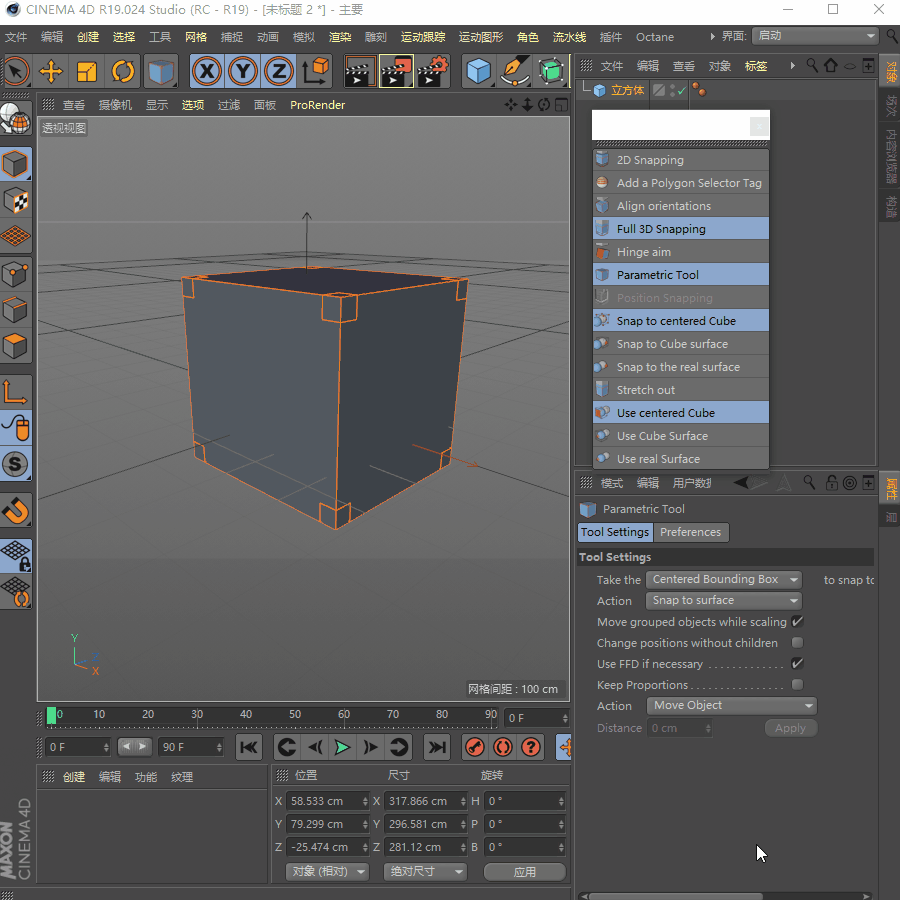Jump to end of animation
This screenshot has width=900, height=900.
point(437,747)
